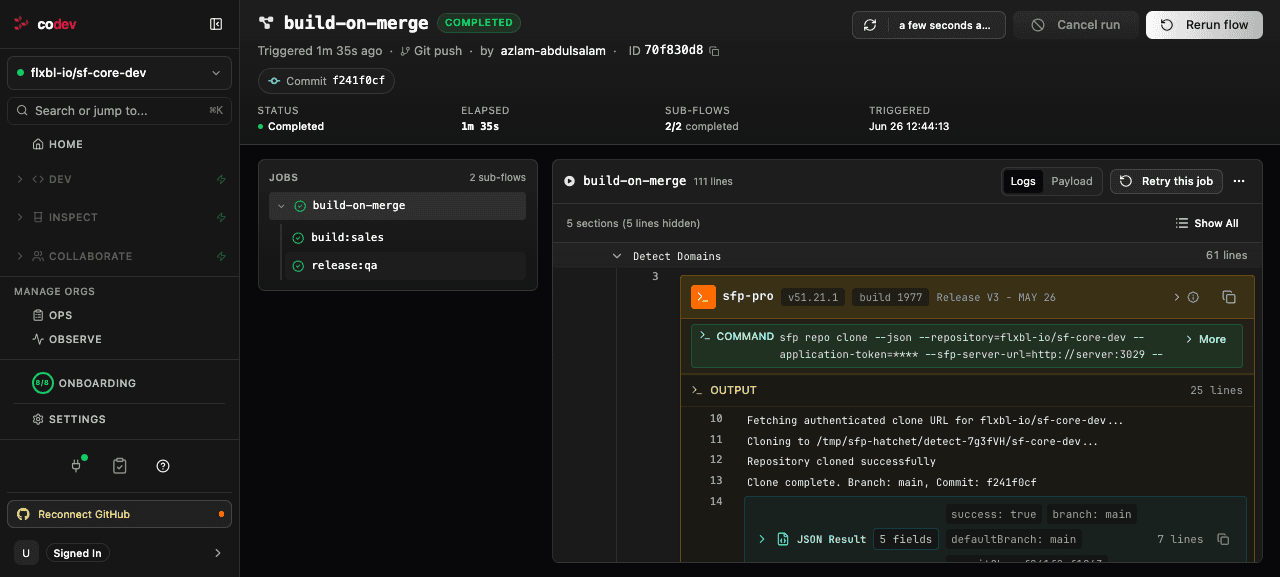The image size is (1280, 577).
Task: Click the lightning icon beside DEV
Action: (x=221, y=179)
